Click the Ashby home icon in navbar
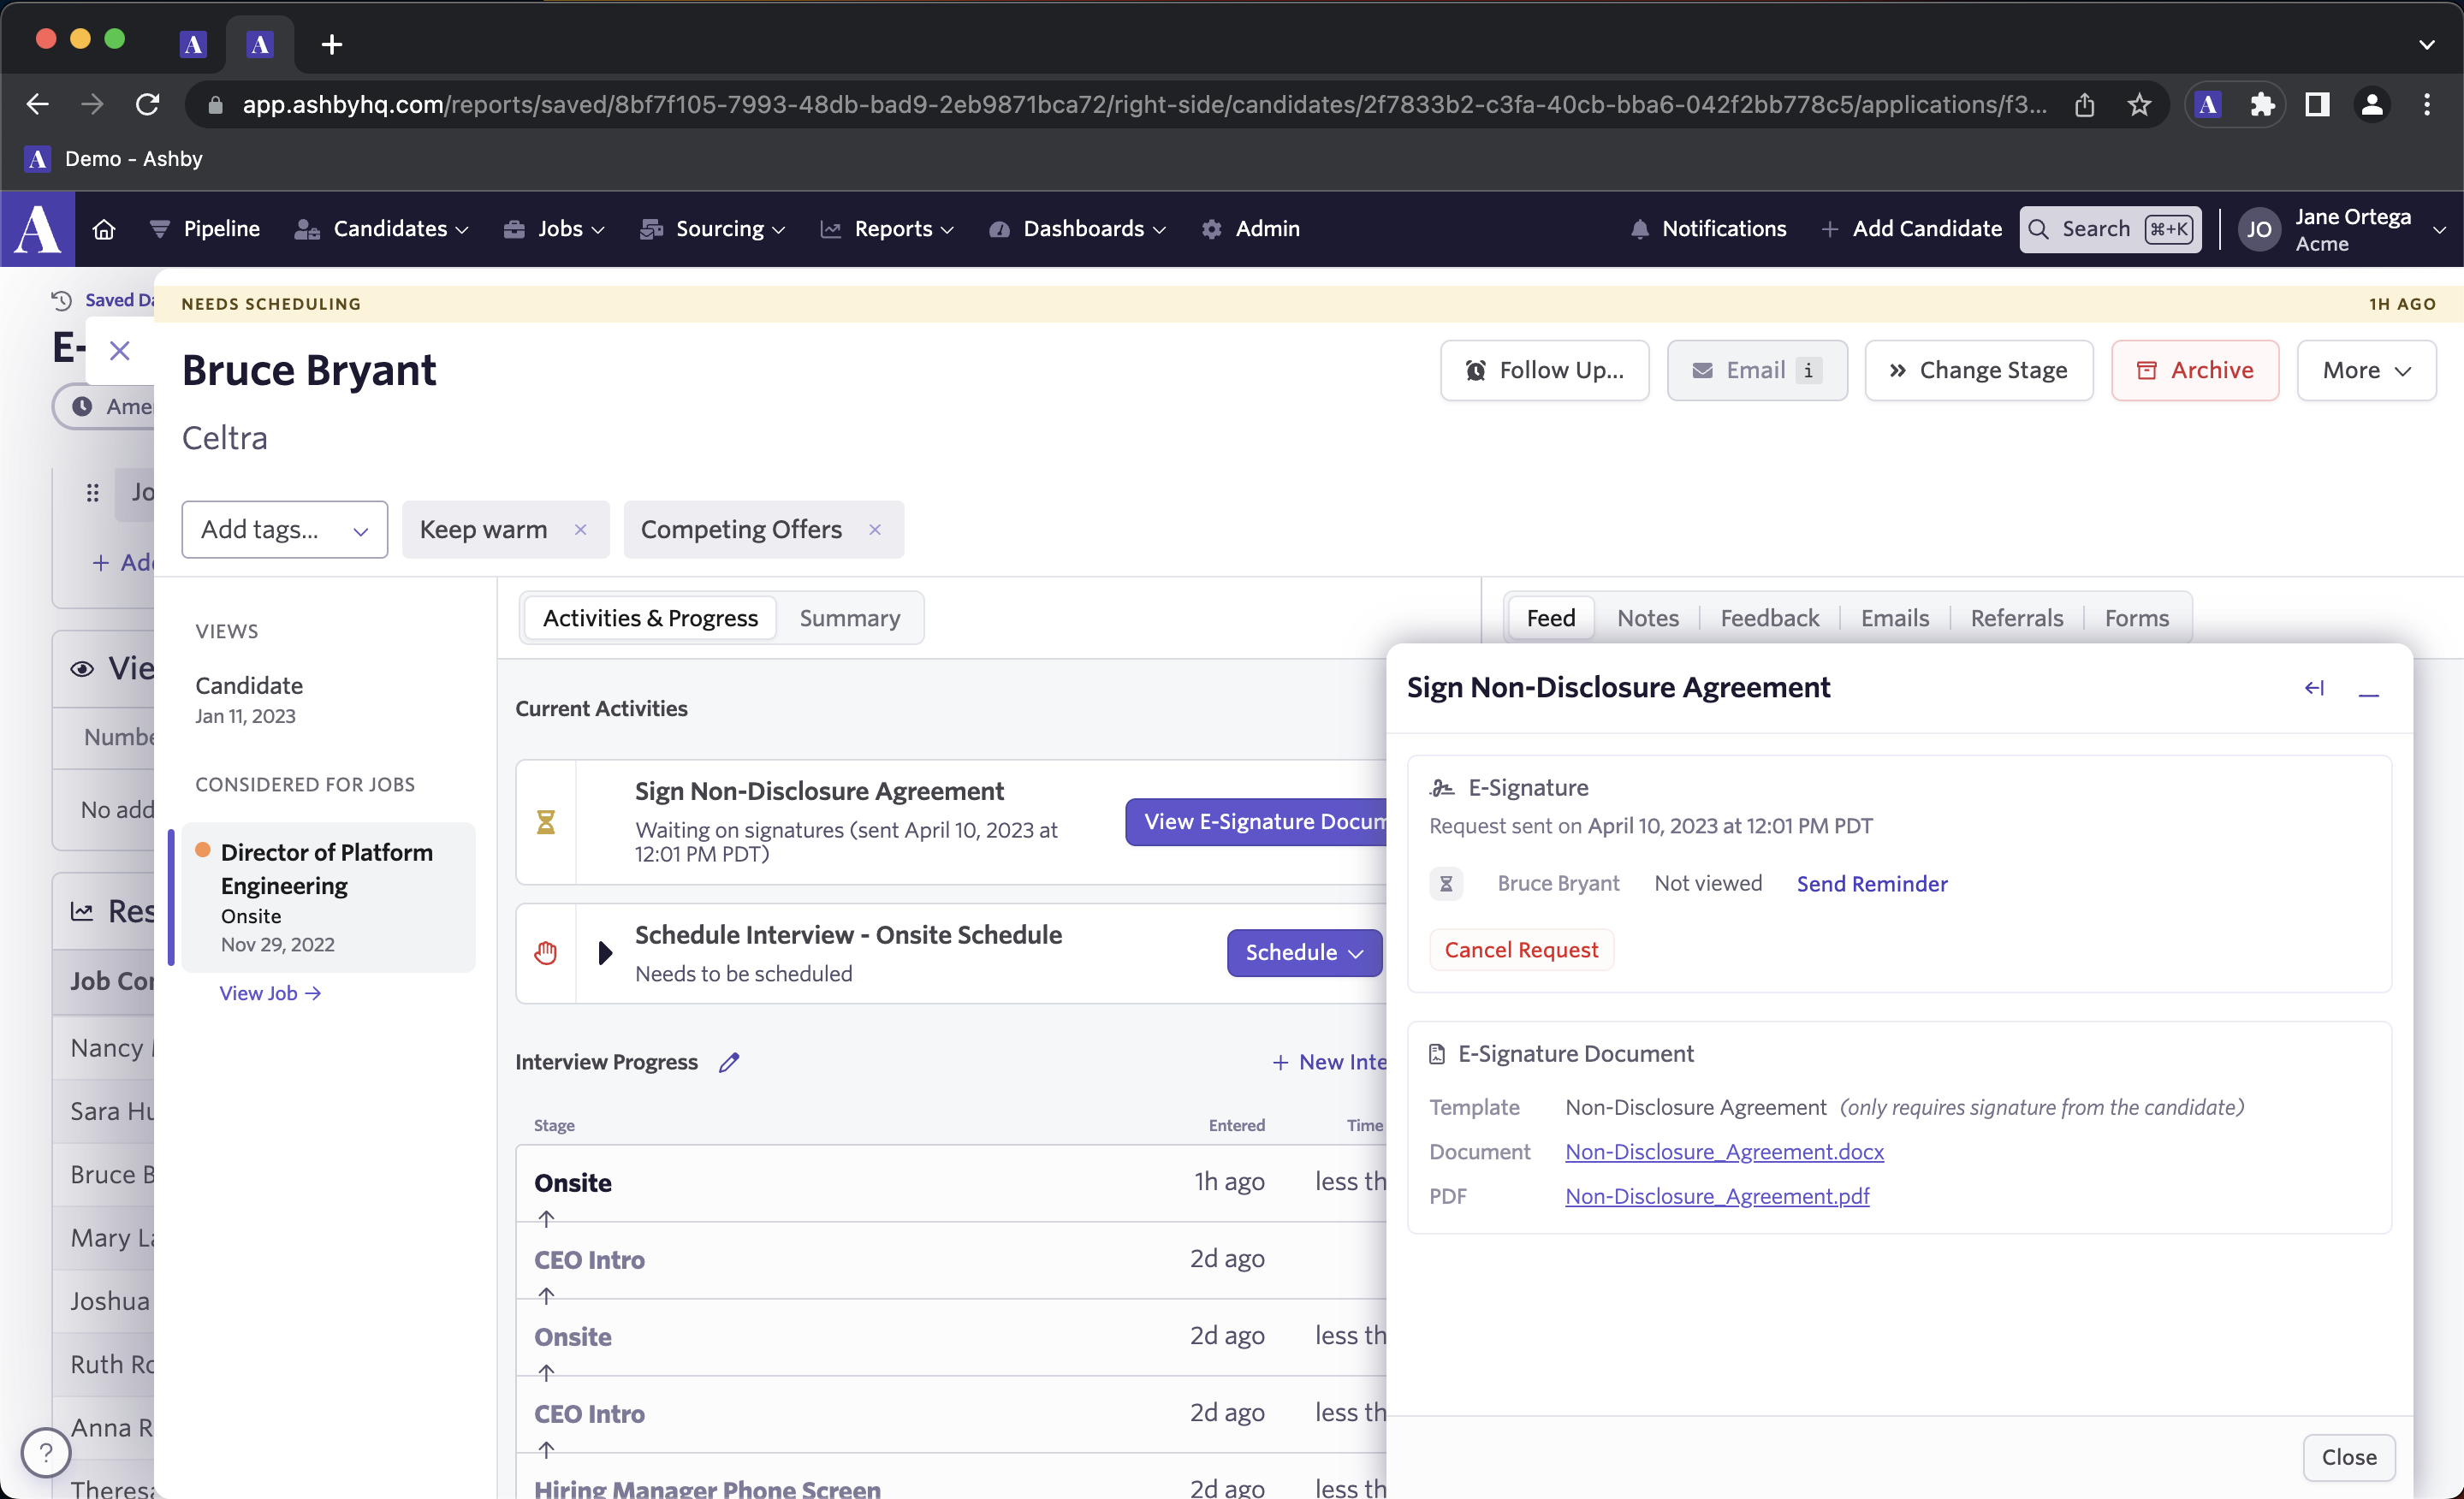The image size is (2464, 1499). pyautogui.click(x=104, y=229)
